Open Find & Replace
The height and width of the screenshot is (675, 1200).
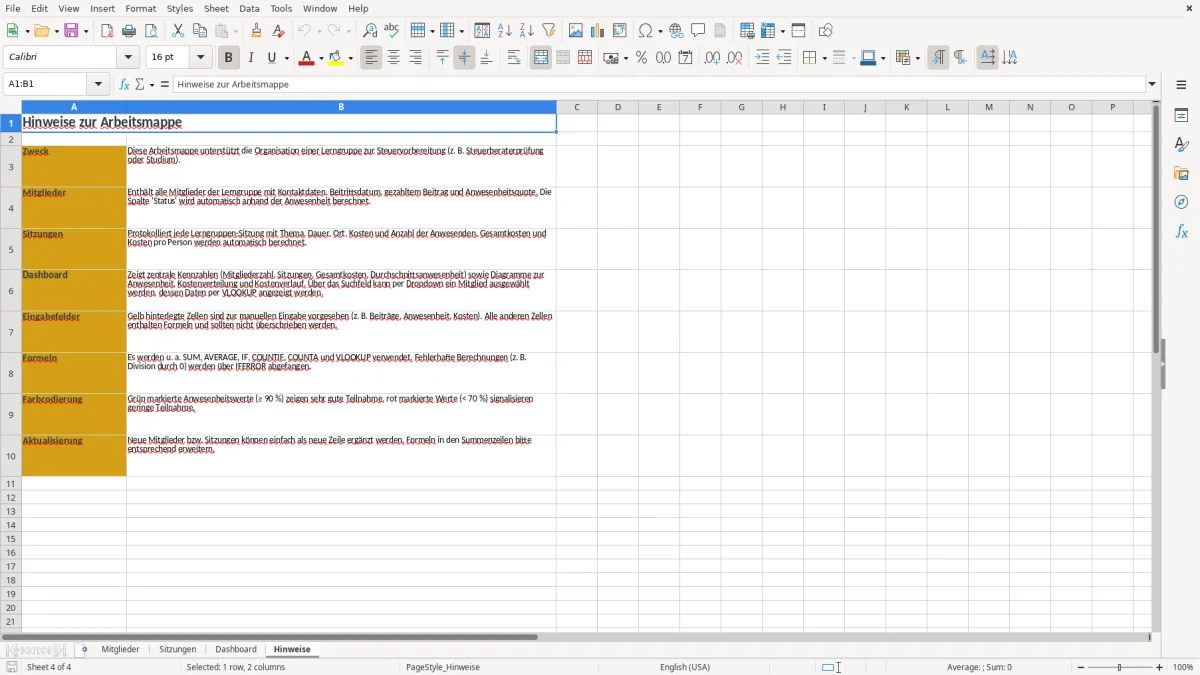370,31
